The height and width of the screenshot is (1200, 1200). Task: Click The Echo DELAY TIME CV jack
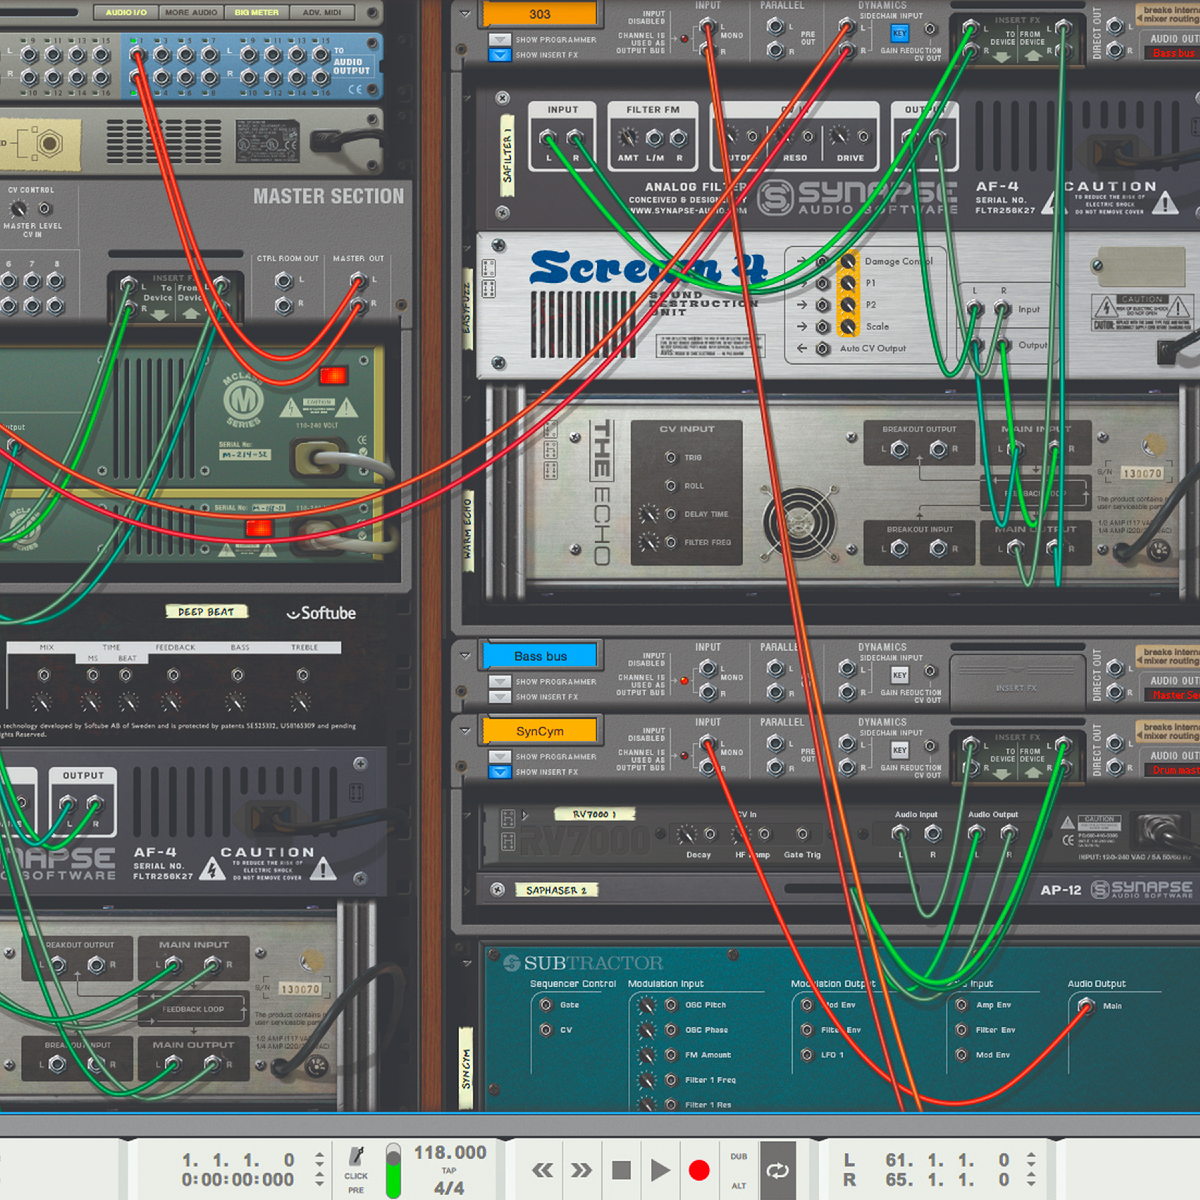click(x=671, y=514)
